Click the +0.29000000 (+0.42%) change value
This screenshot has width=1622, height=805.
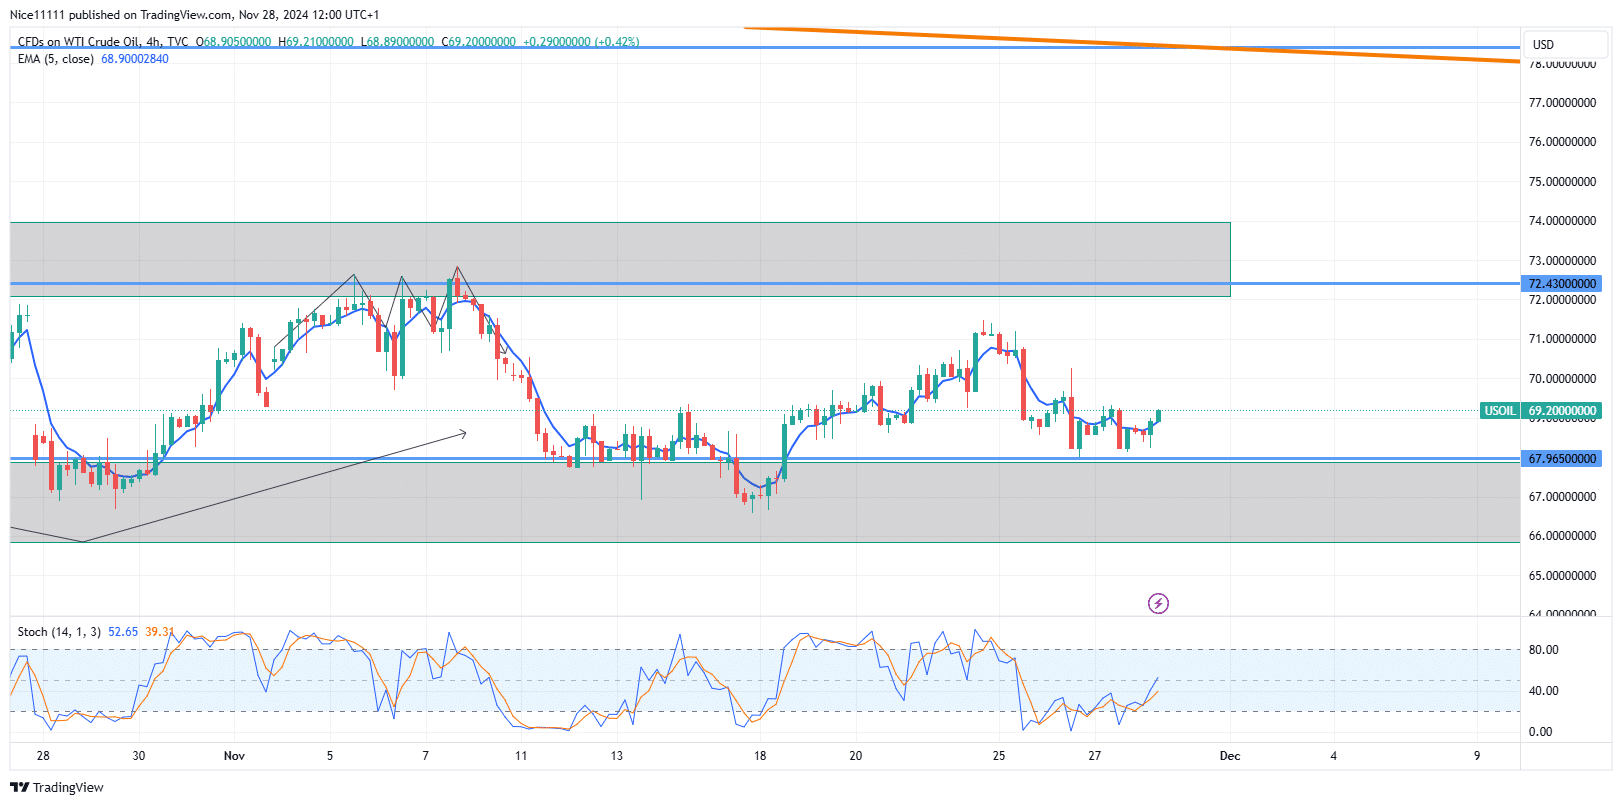581,42
